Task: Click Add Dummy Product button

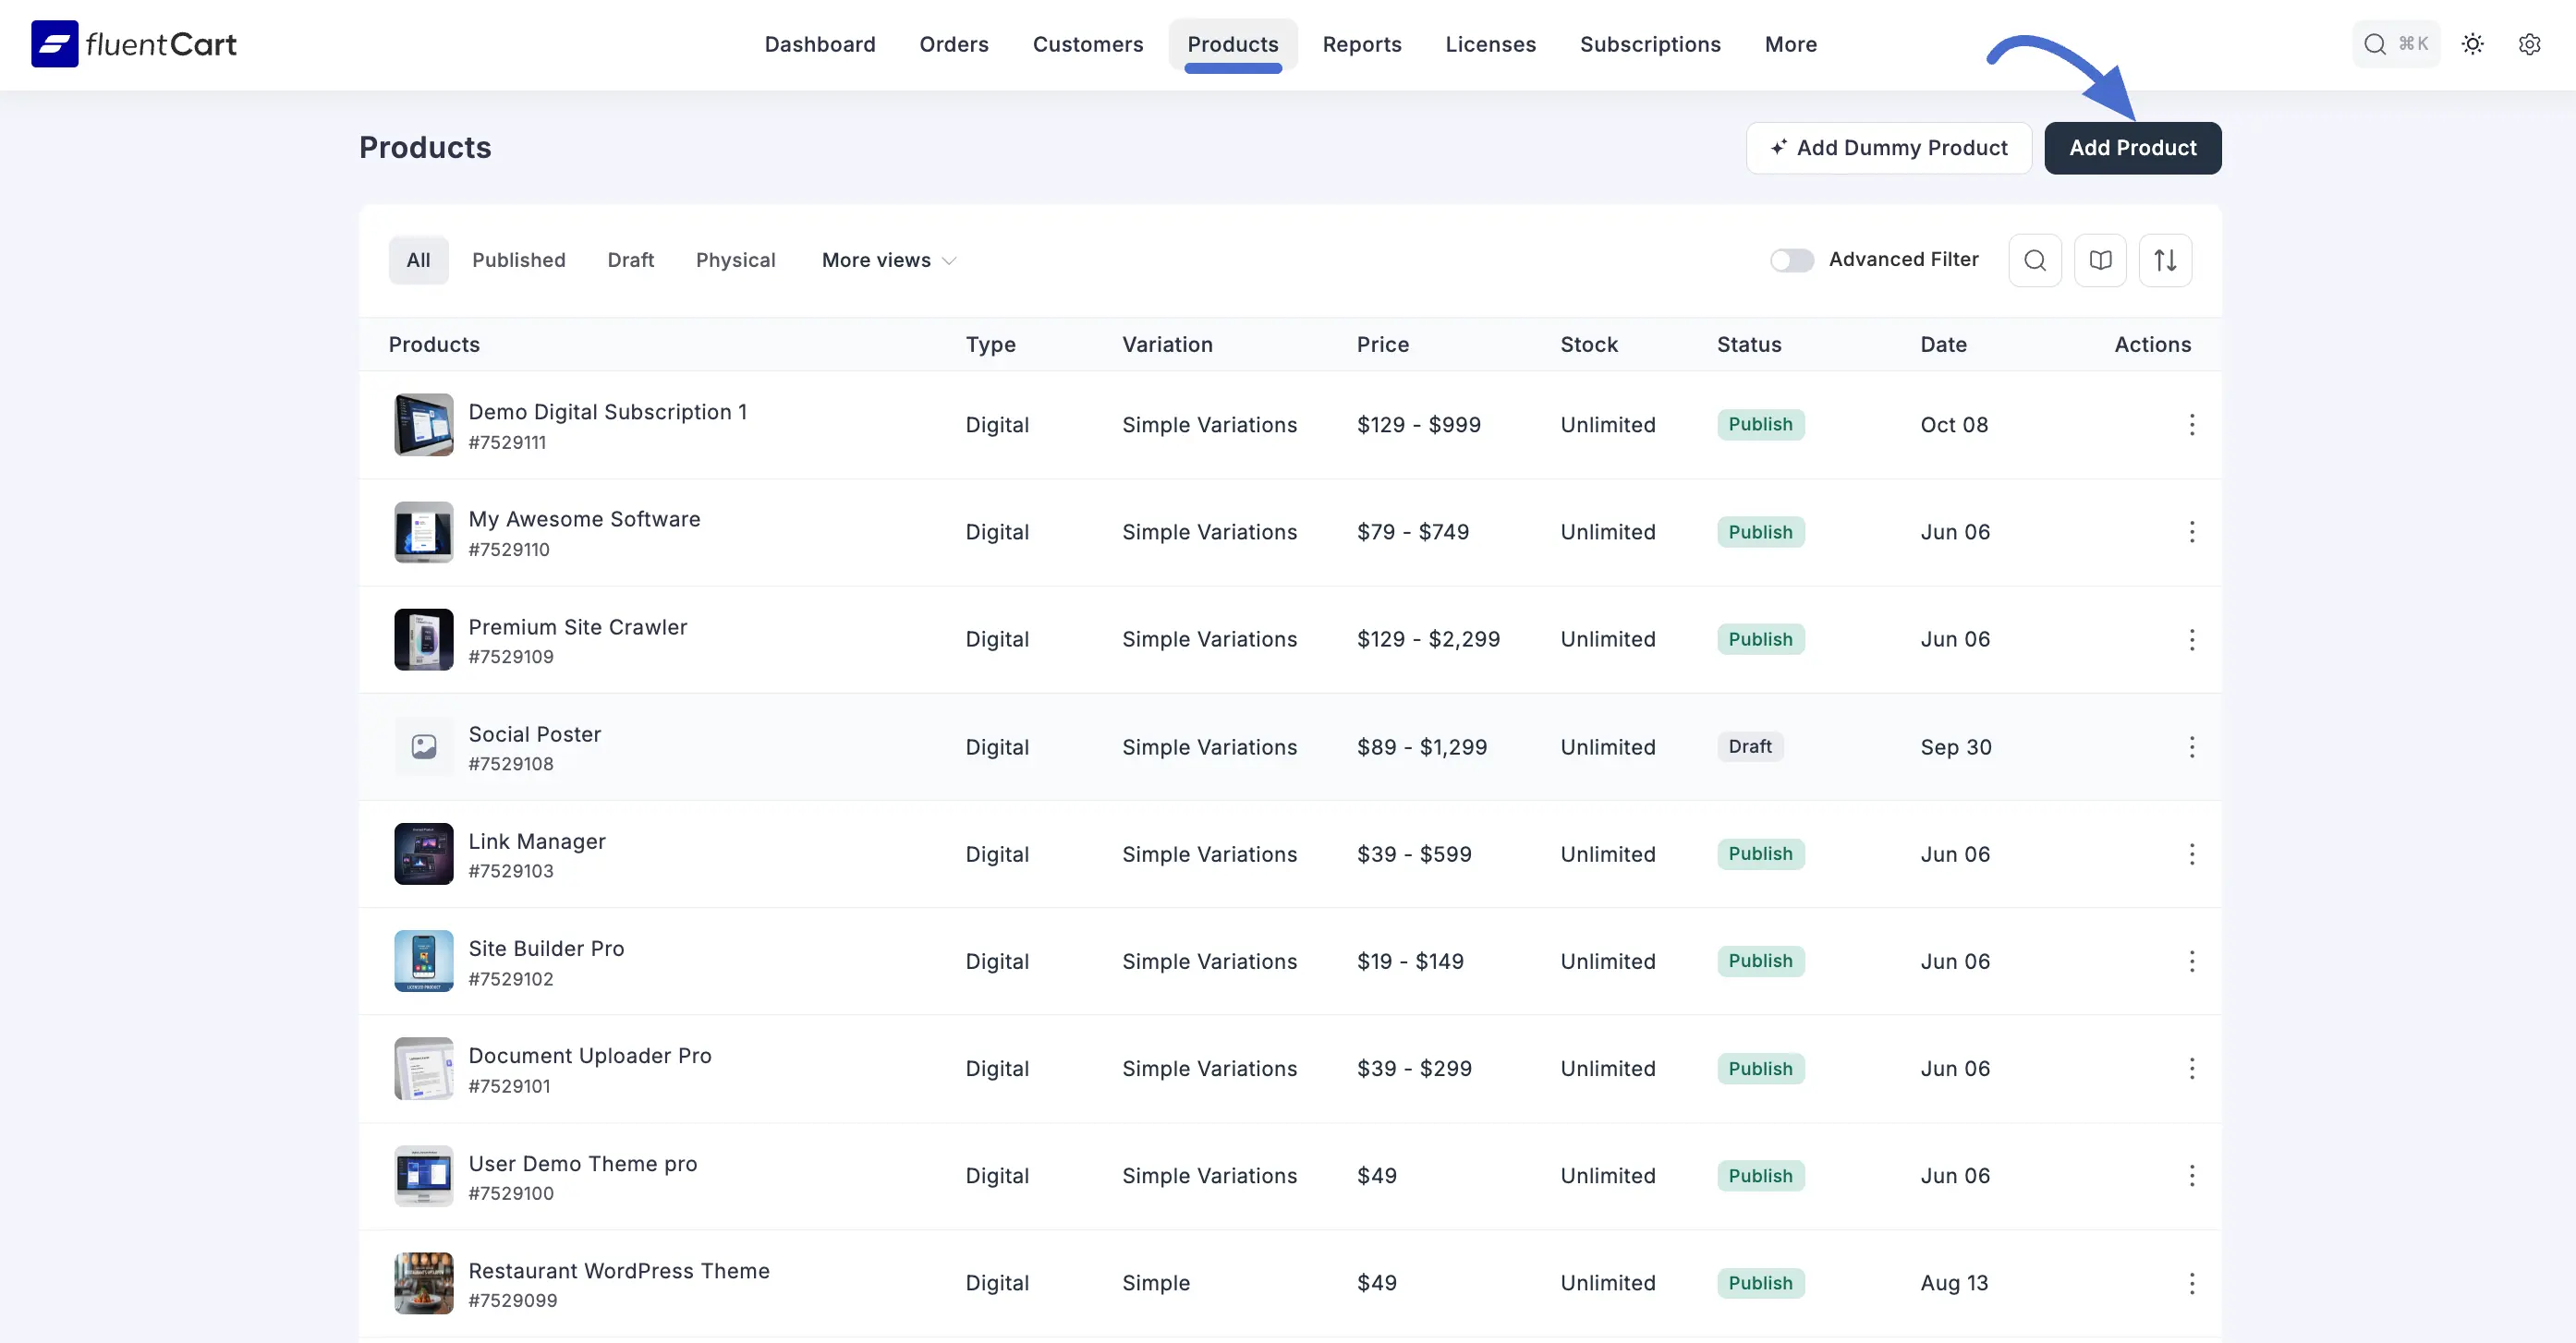Action: tap(1888, 148)
